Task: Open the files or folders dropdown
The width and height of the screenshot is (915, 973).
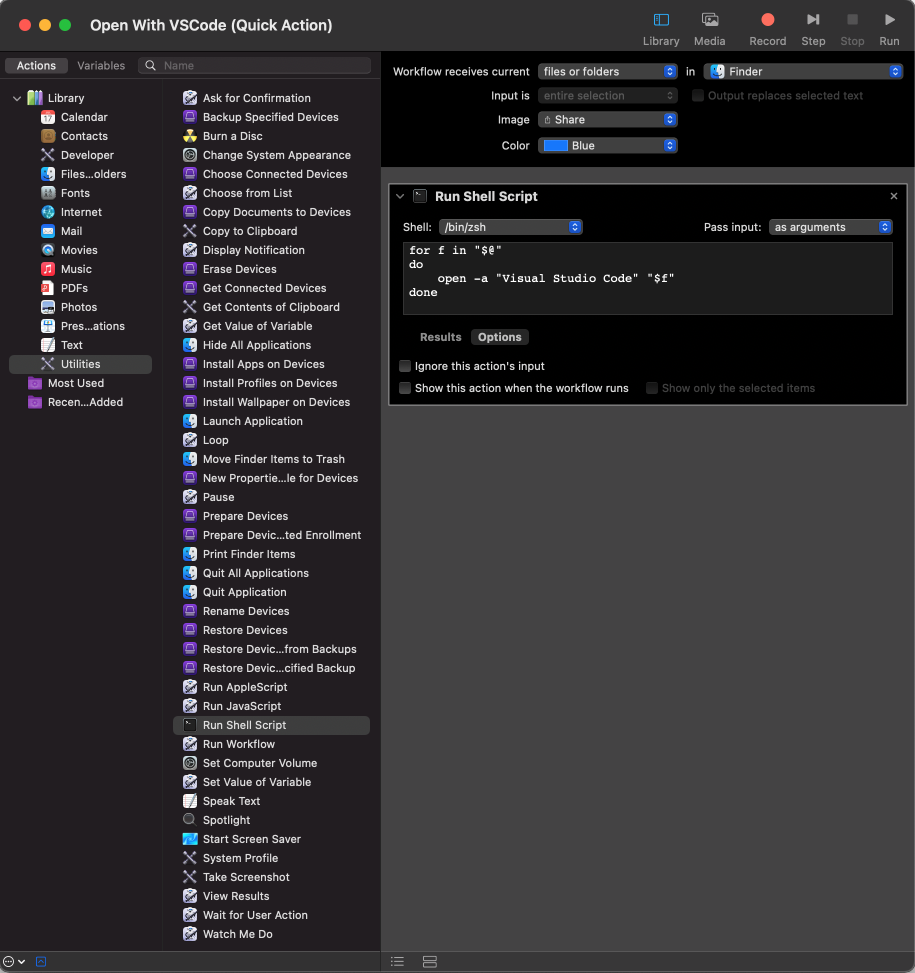Action: point(607,71)
